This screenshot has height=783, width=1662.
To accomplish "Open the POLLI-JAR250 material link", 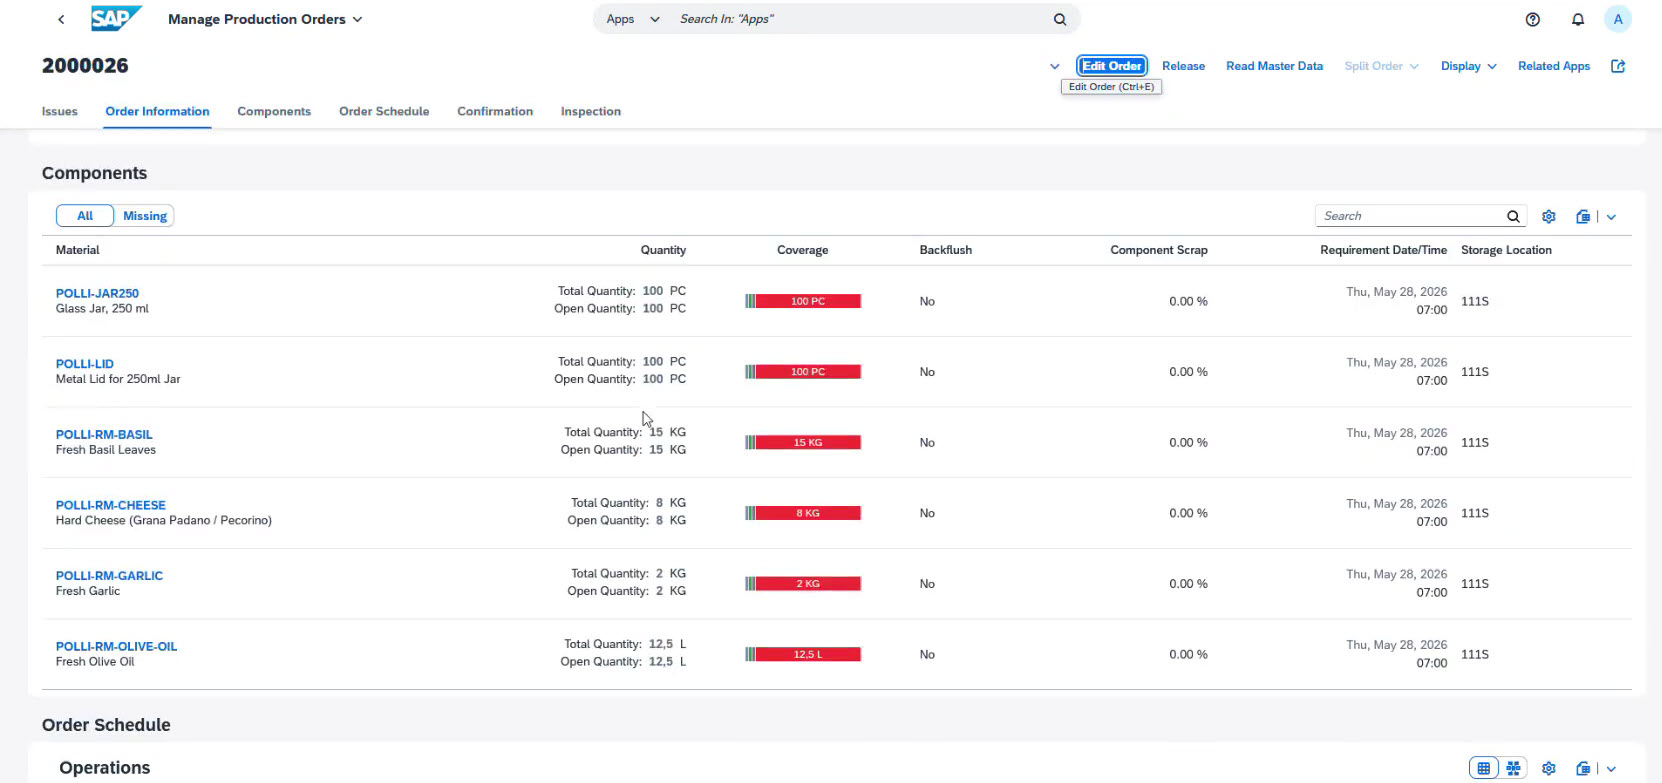I will point(97,293).
